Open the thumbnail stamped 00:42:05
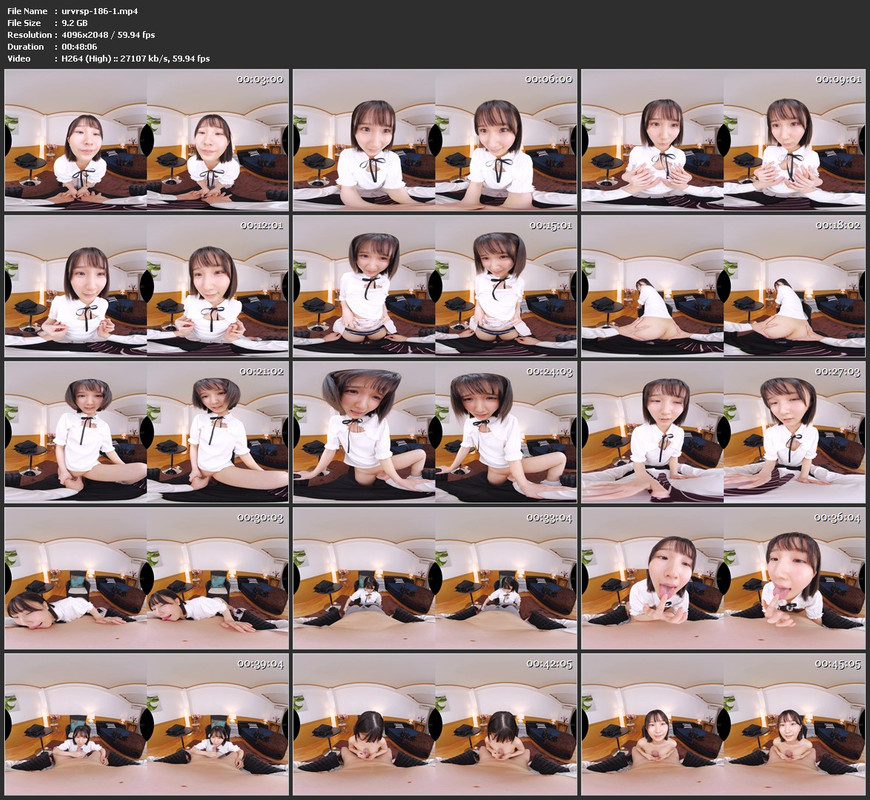870x800 pixels. [435, 725]
